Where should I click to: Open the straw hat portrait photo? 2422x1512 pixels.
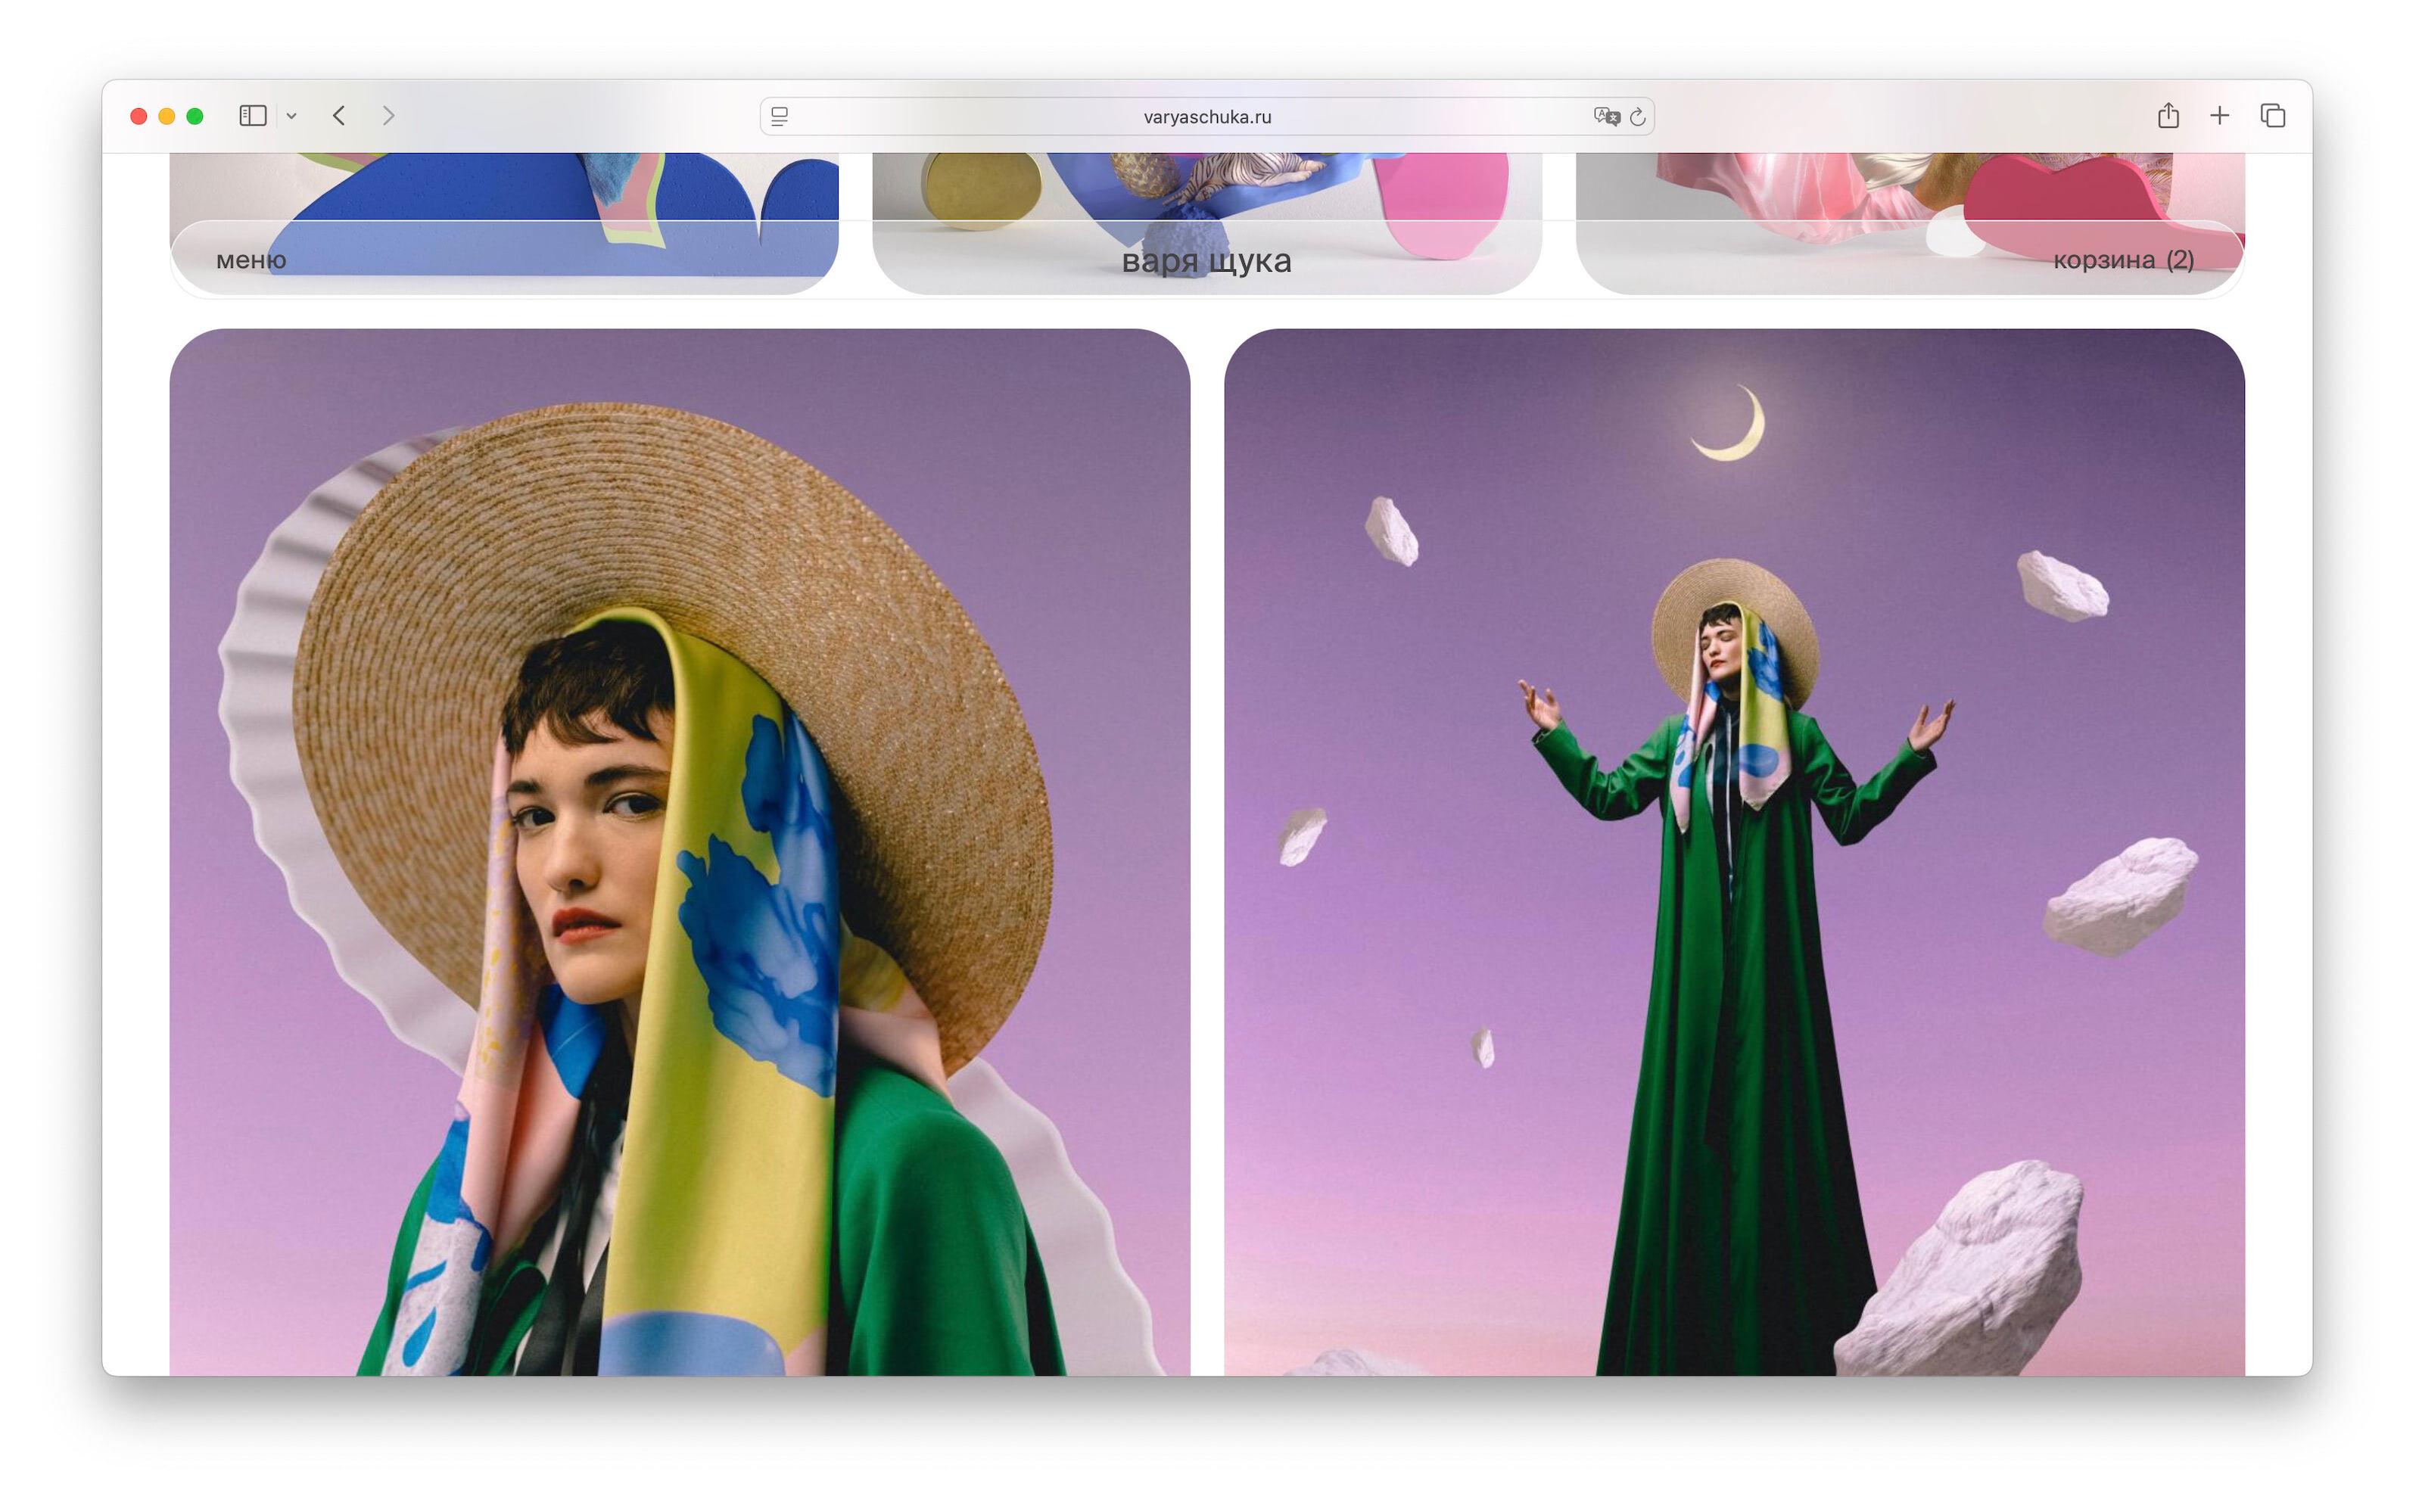point(679,850)
